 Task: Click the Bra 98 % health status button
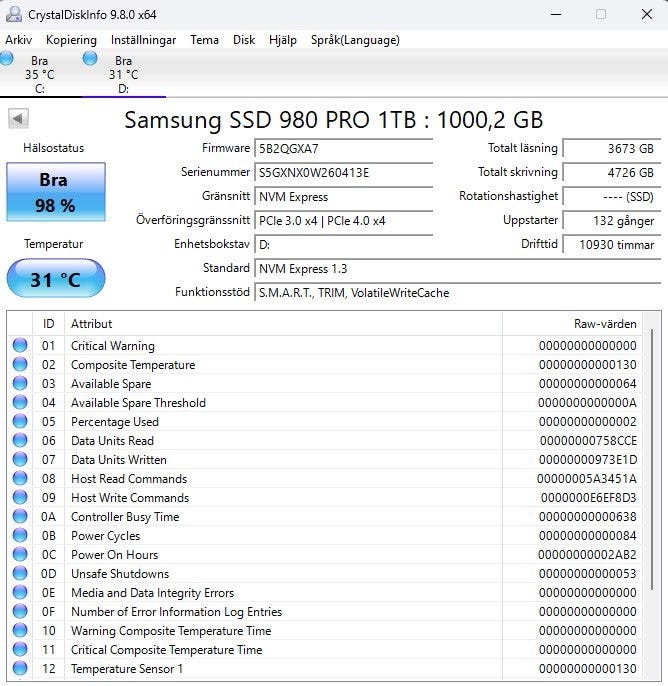pos(55,193)
